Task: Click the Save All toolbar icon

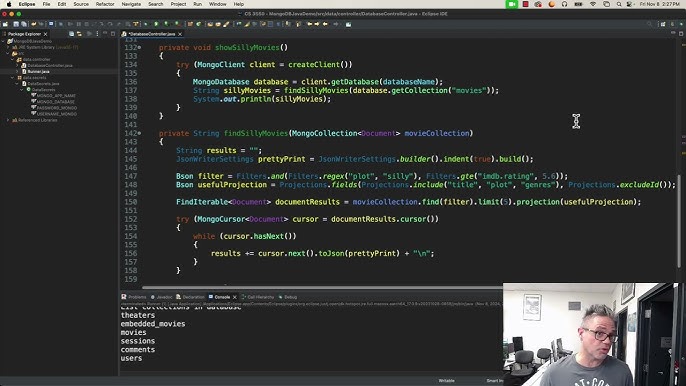Action: tap(24, 24)
